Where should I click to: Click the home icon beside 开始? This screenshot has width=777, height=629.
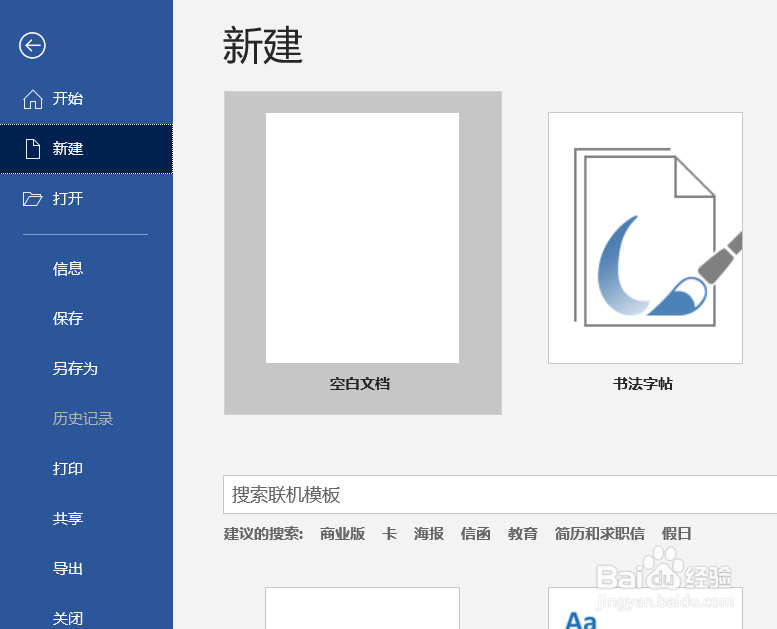coord(33,99)
